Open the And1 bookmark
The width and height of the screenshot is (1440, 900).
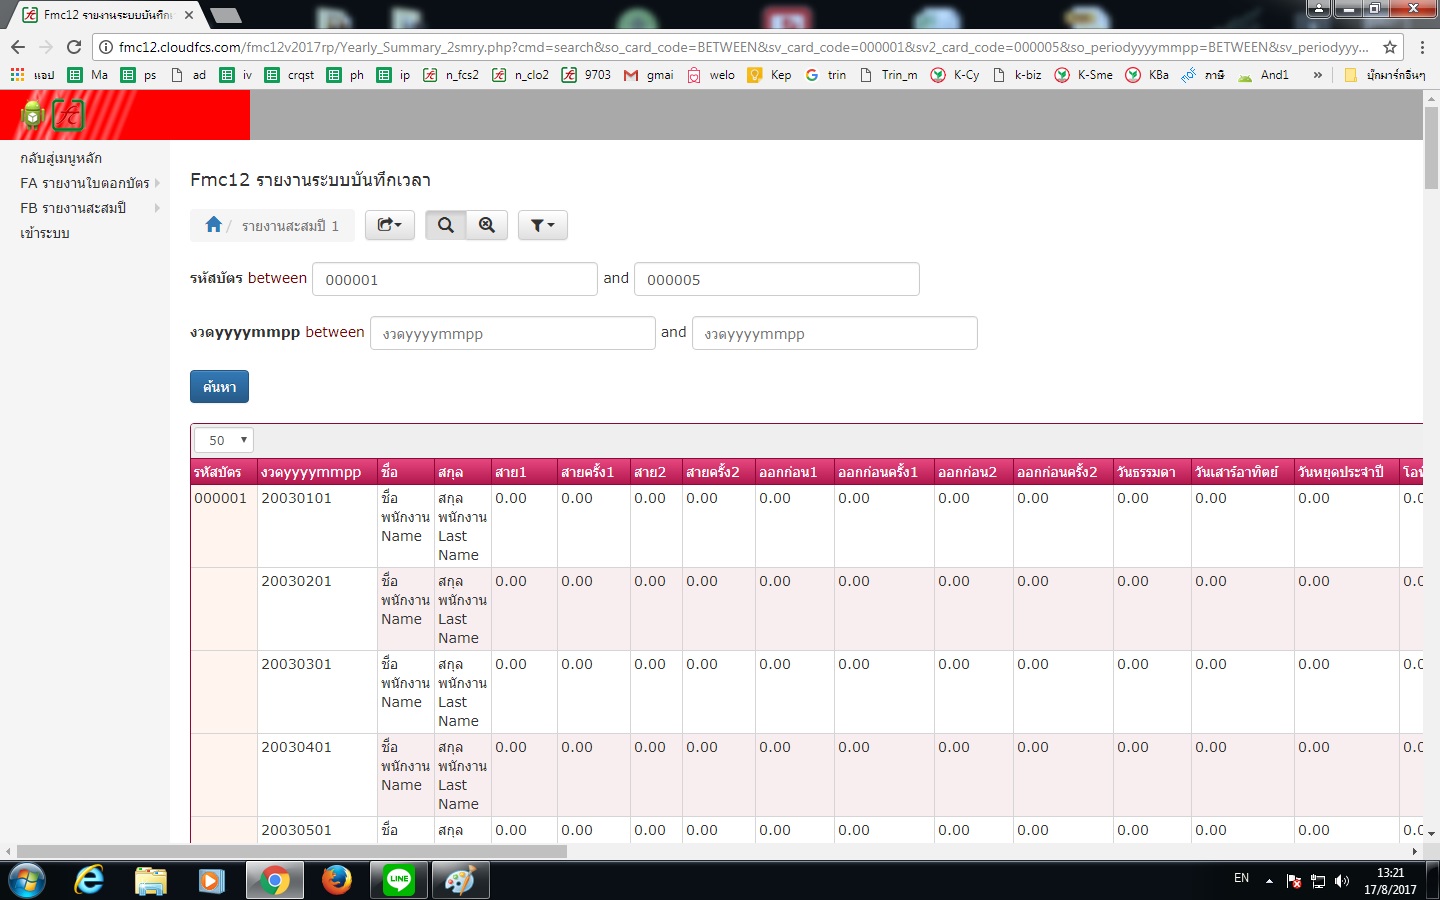[x=1263, y=75]
